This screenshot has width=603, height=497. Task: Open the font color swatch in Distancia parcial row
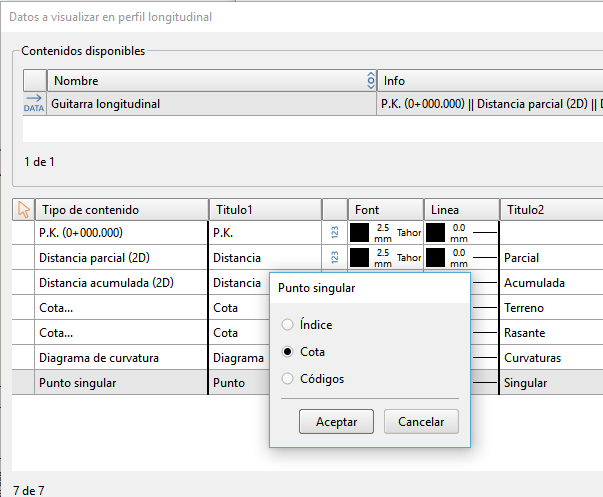coord(359,257)
